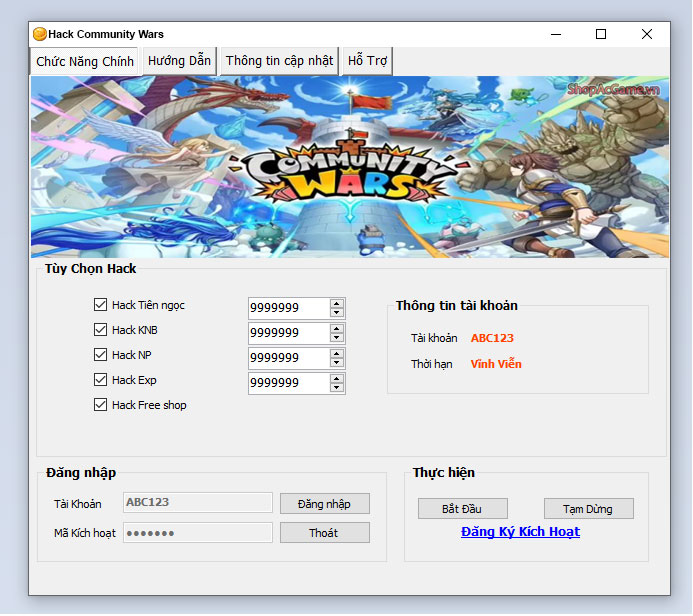This screenshot has width=693, height=616.
Task: Close the Hack Community Wars window
Action: (647, 34)
